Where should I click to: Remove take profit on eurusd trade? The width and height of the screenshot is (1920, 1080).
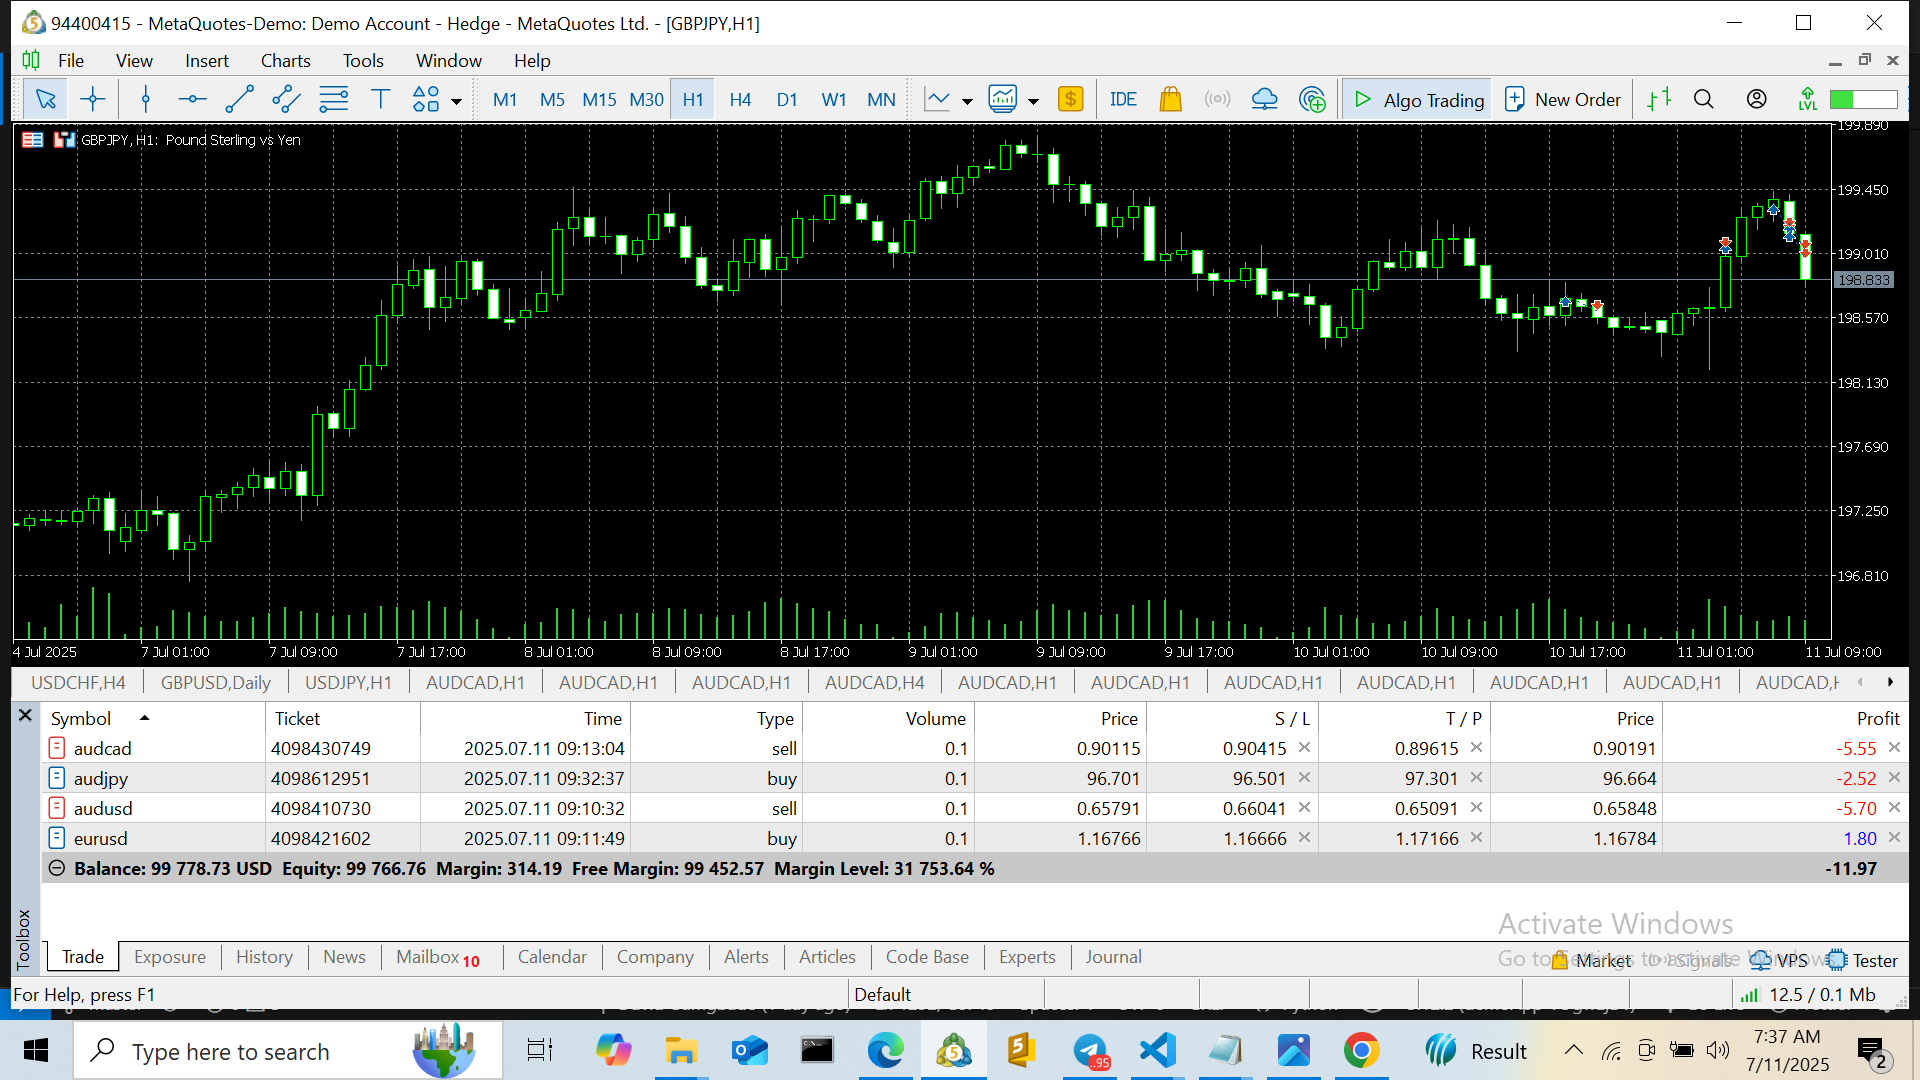(x=1476, y=838)
